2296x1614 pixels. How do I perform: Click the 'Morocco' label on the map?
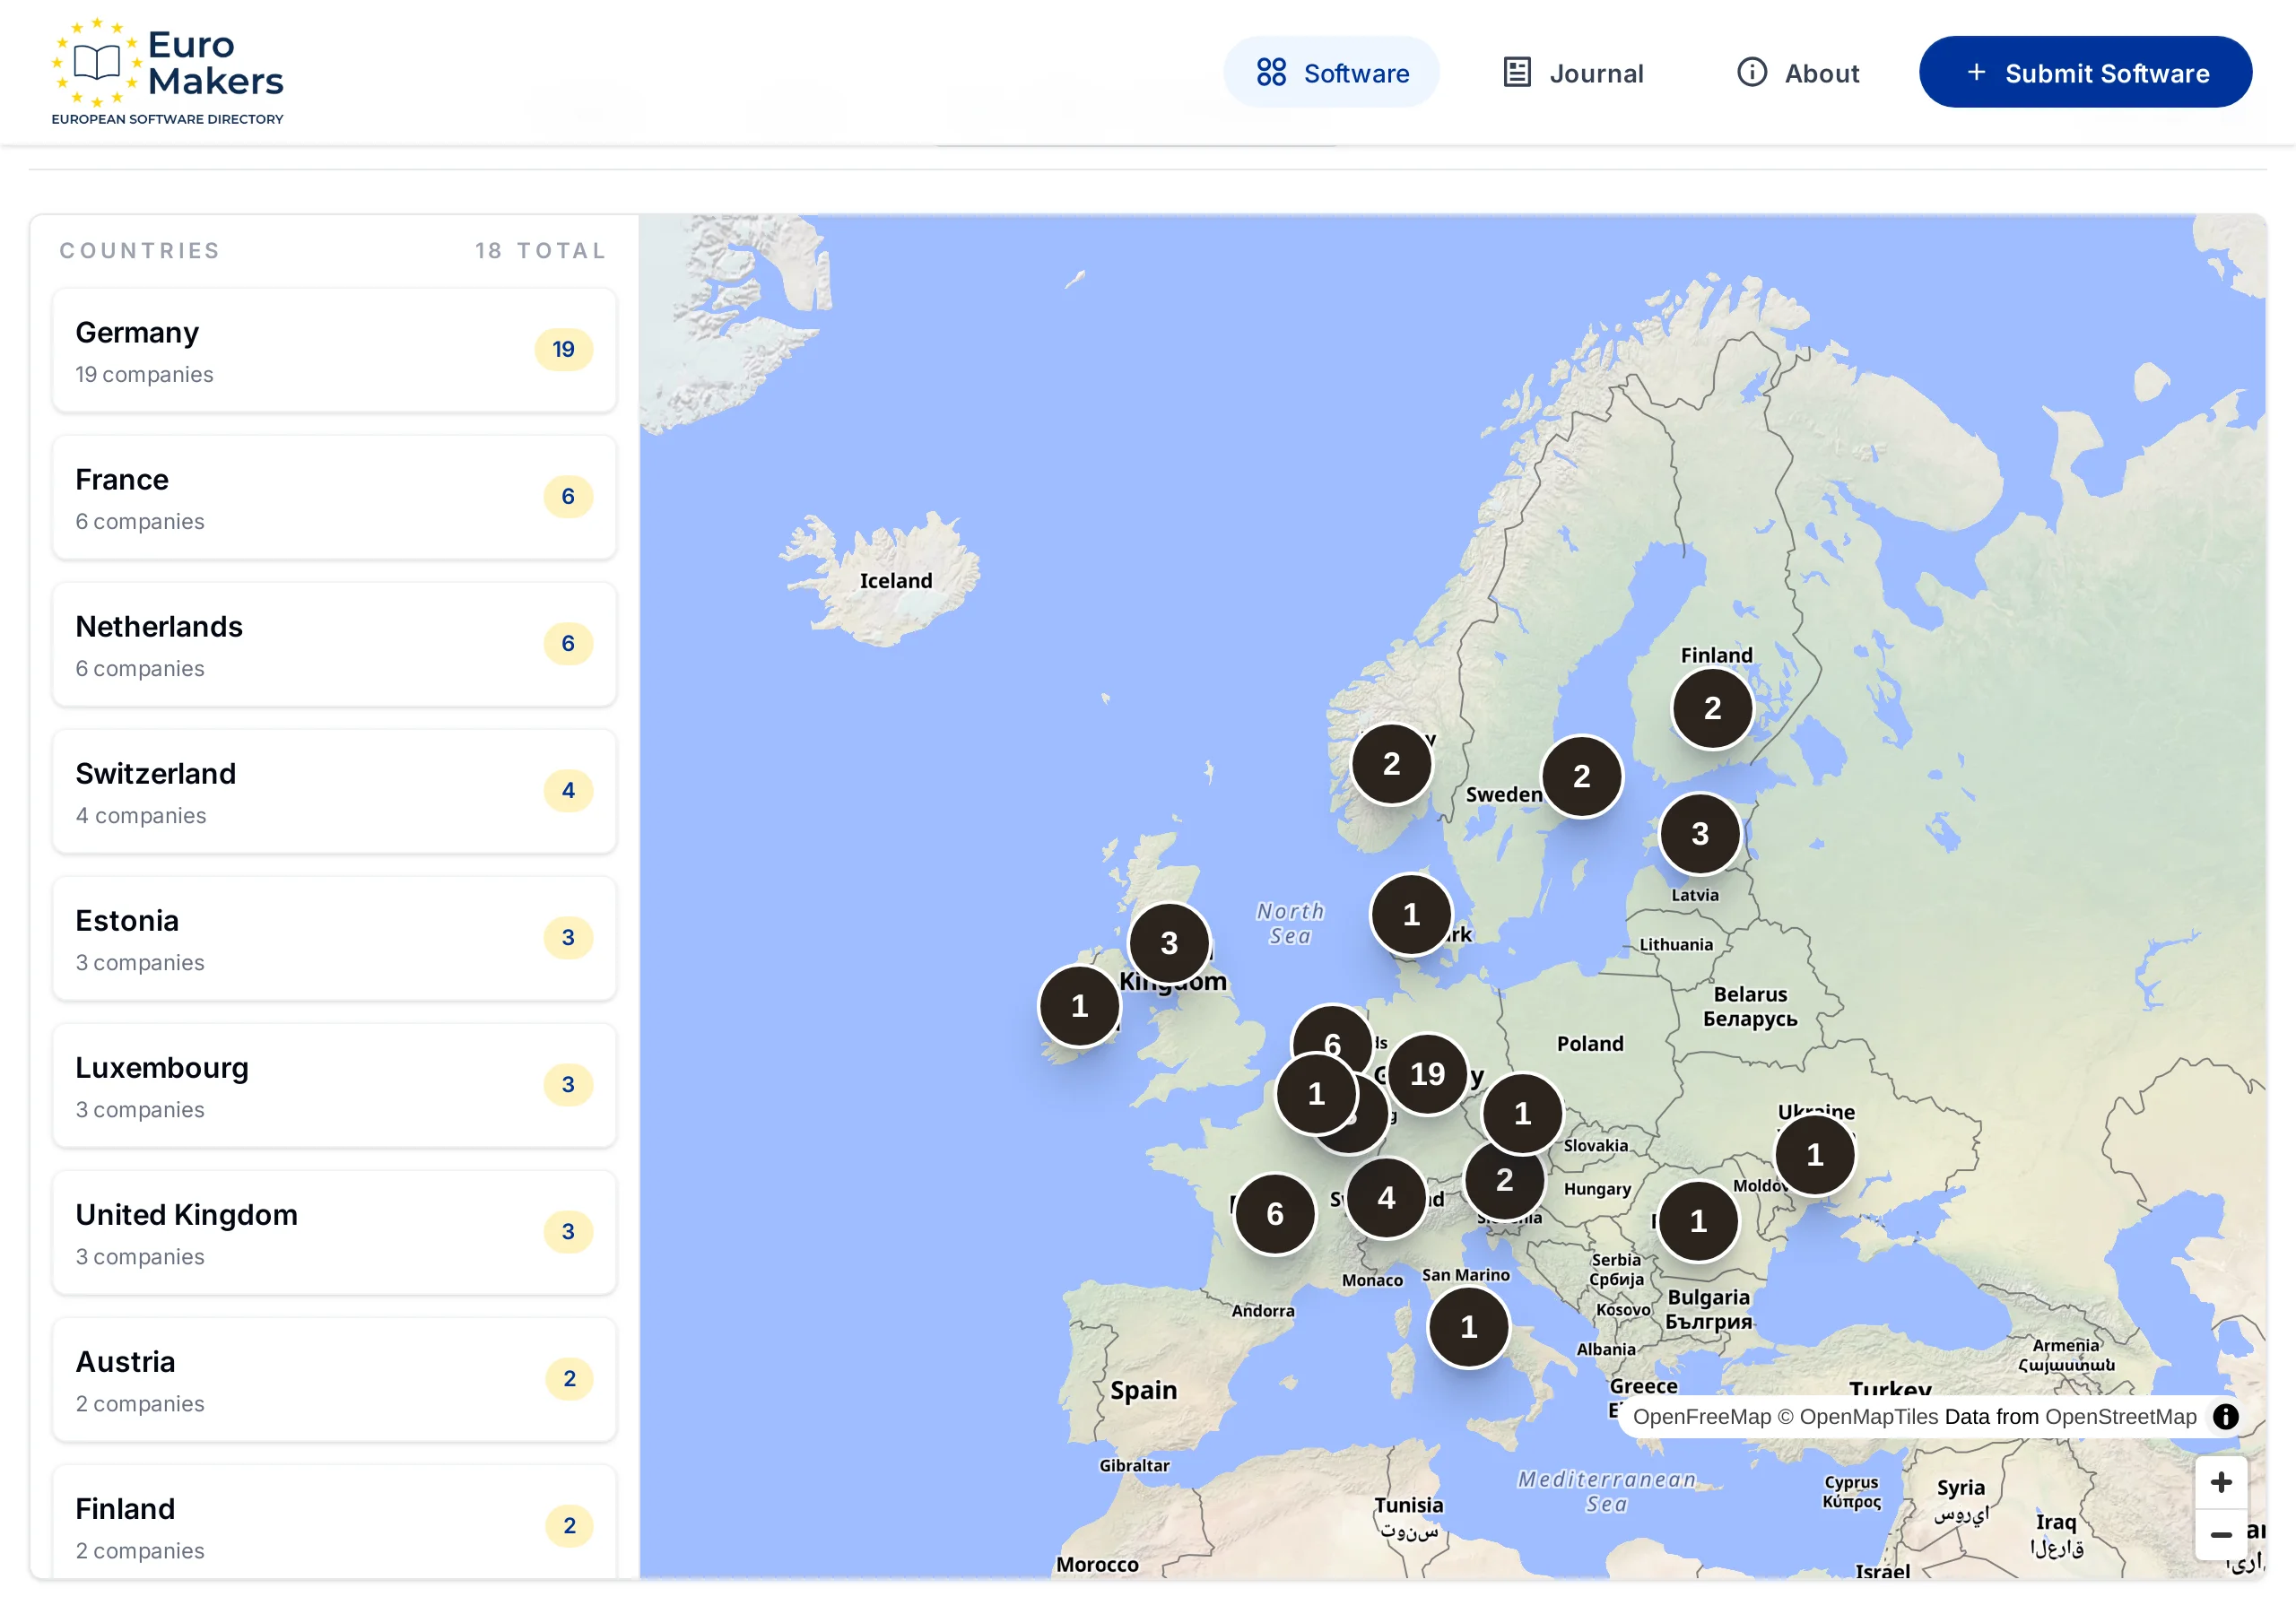1097,1565
